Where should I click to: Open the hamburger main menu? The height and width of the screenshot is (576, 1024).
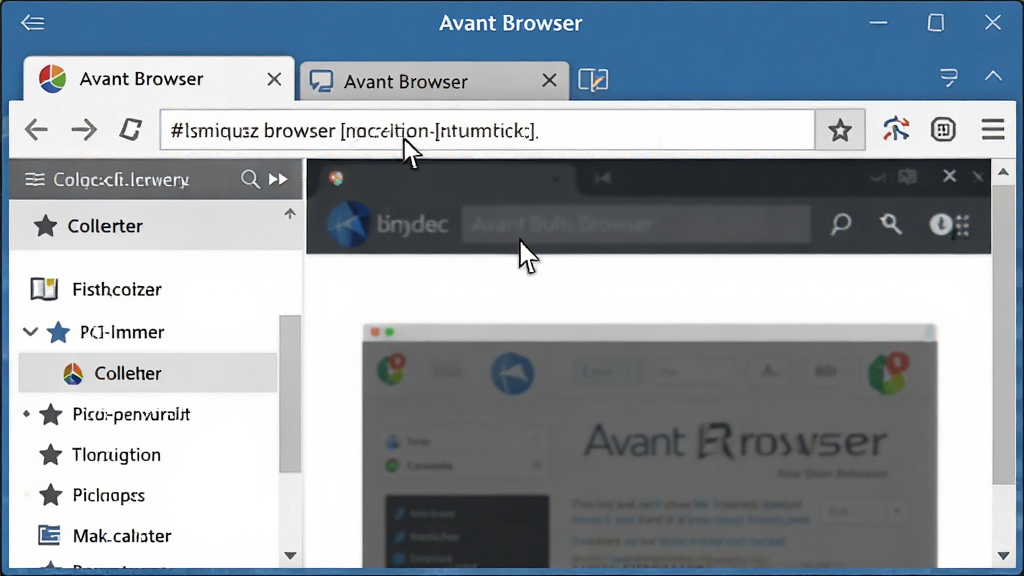tap(993, 129)
